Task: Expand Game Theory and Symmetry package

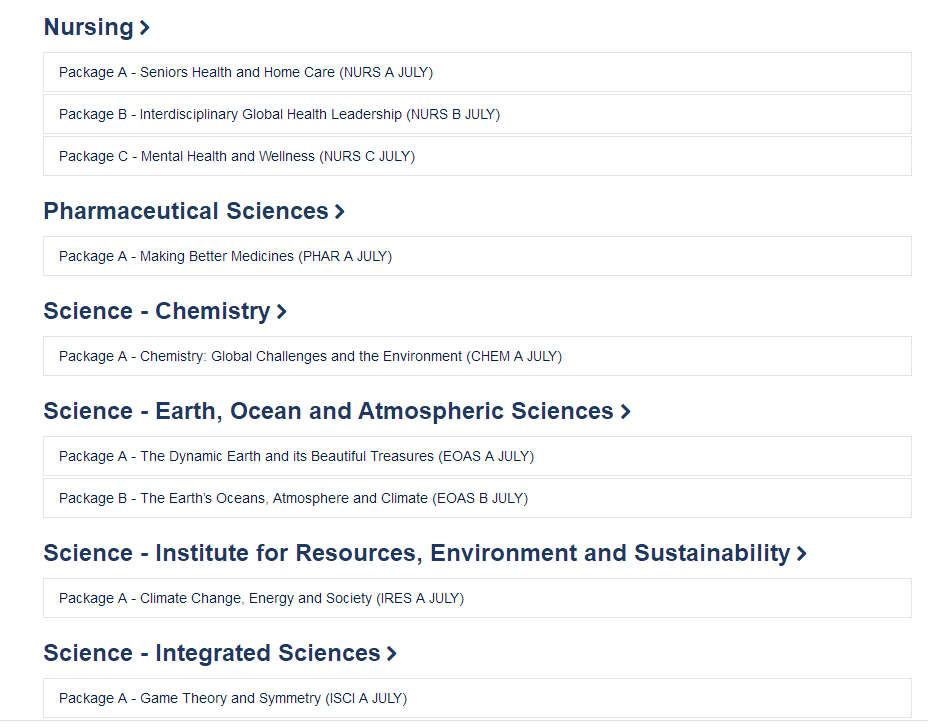Action: 477,699
